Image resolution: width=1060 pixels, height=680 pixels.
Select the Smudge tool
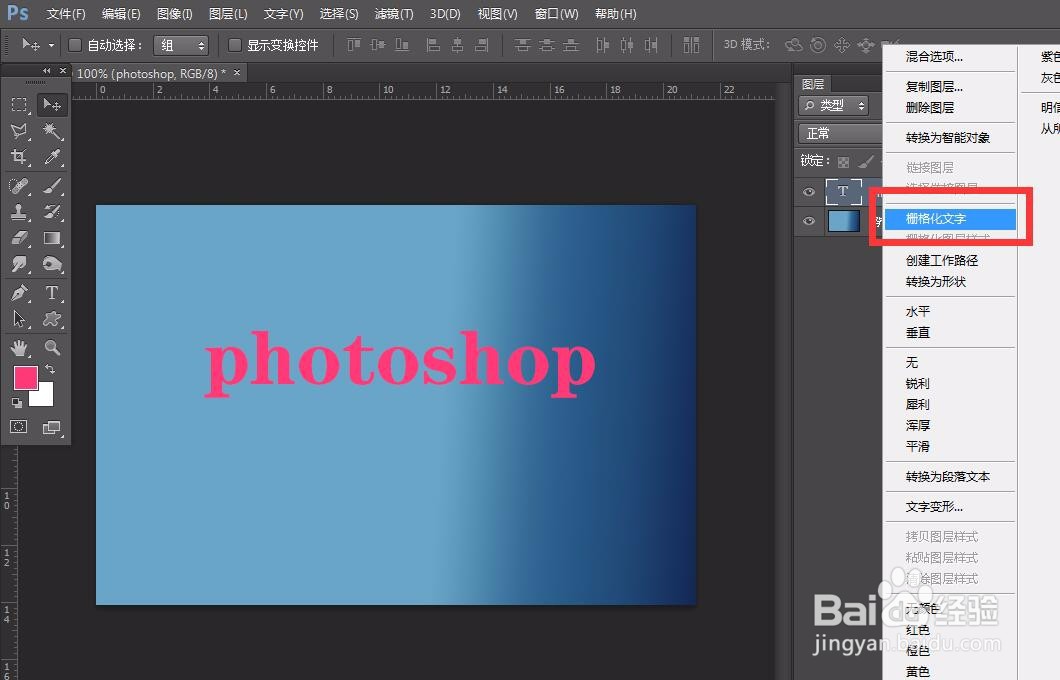click(19, 264)
